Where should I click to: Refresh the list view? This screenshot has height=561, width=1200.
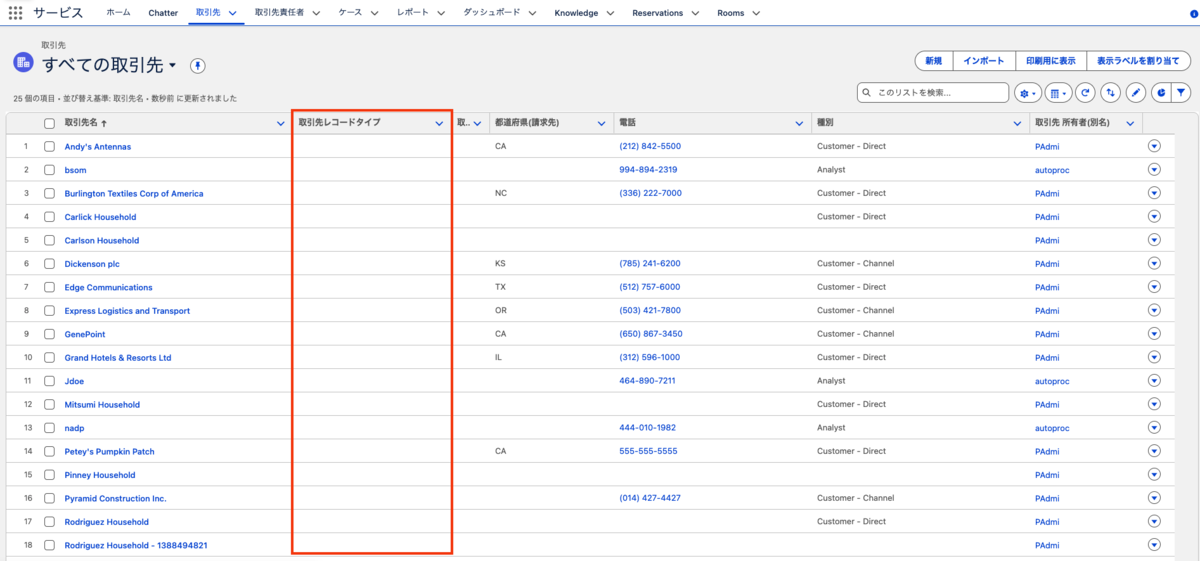1086,93
